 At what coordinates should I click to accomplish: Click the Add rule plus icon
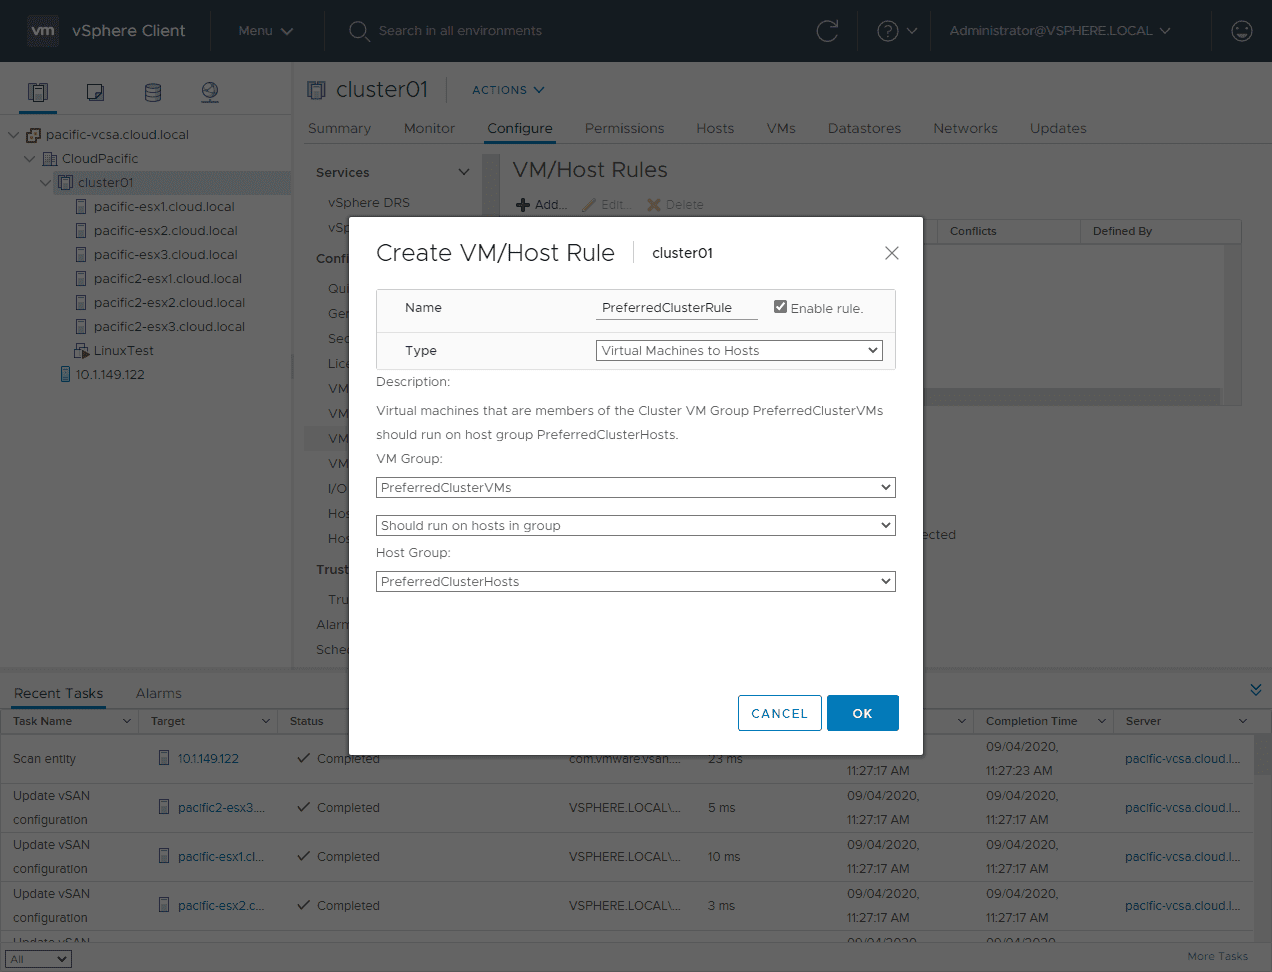pos(523,205)
